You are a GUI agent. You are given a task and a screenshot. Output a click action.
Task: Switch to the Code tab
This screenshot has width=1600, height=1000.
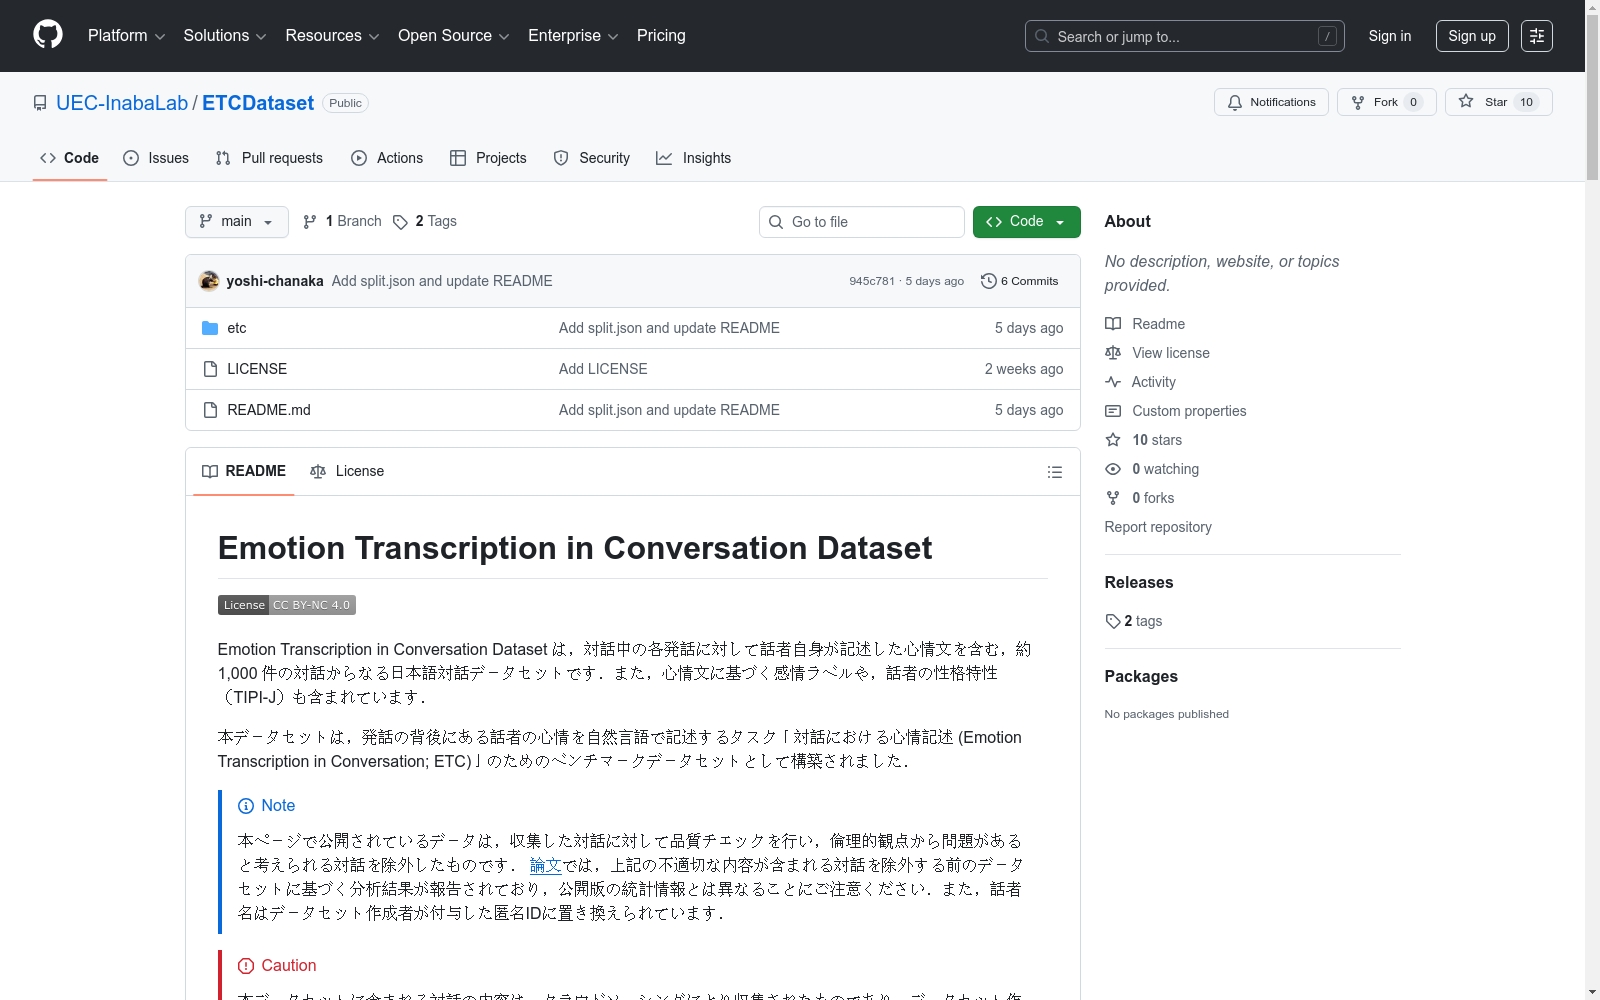pyautogui.click(x=70, y=158)
